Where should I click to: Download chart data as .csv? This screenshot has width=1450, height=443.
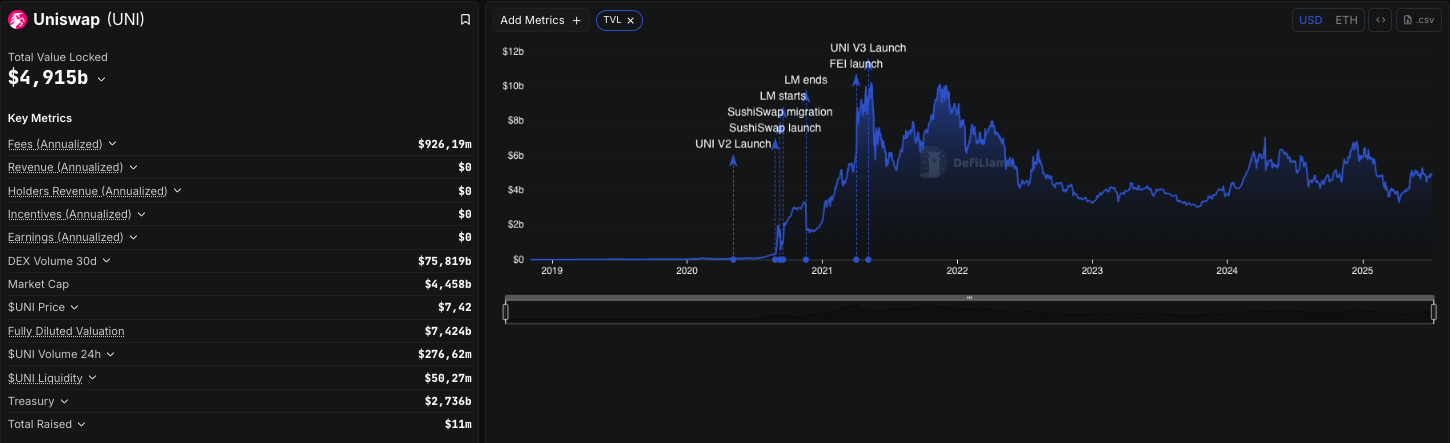tap(1419, 20)
